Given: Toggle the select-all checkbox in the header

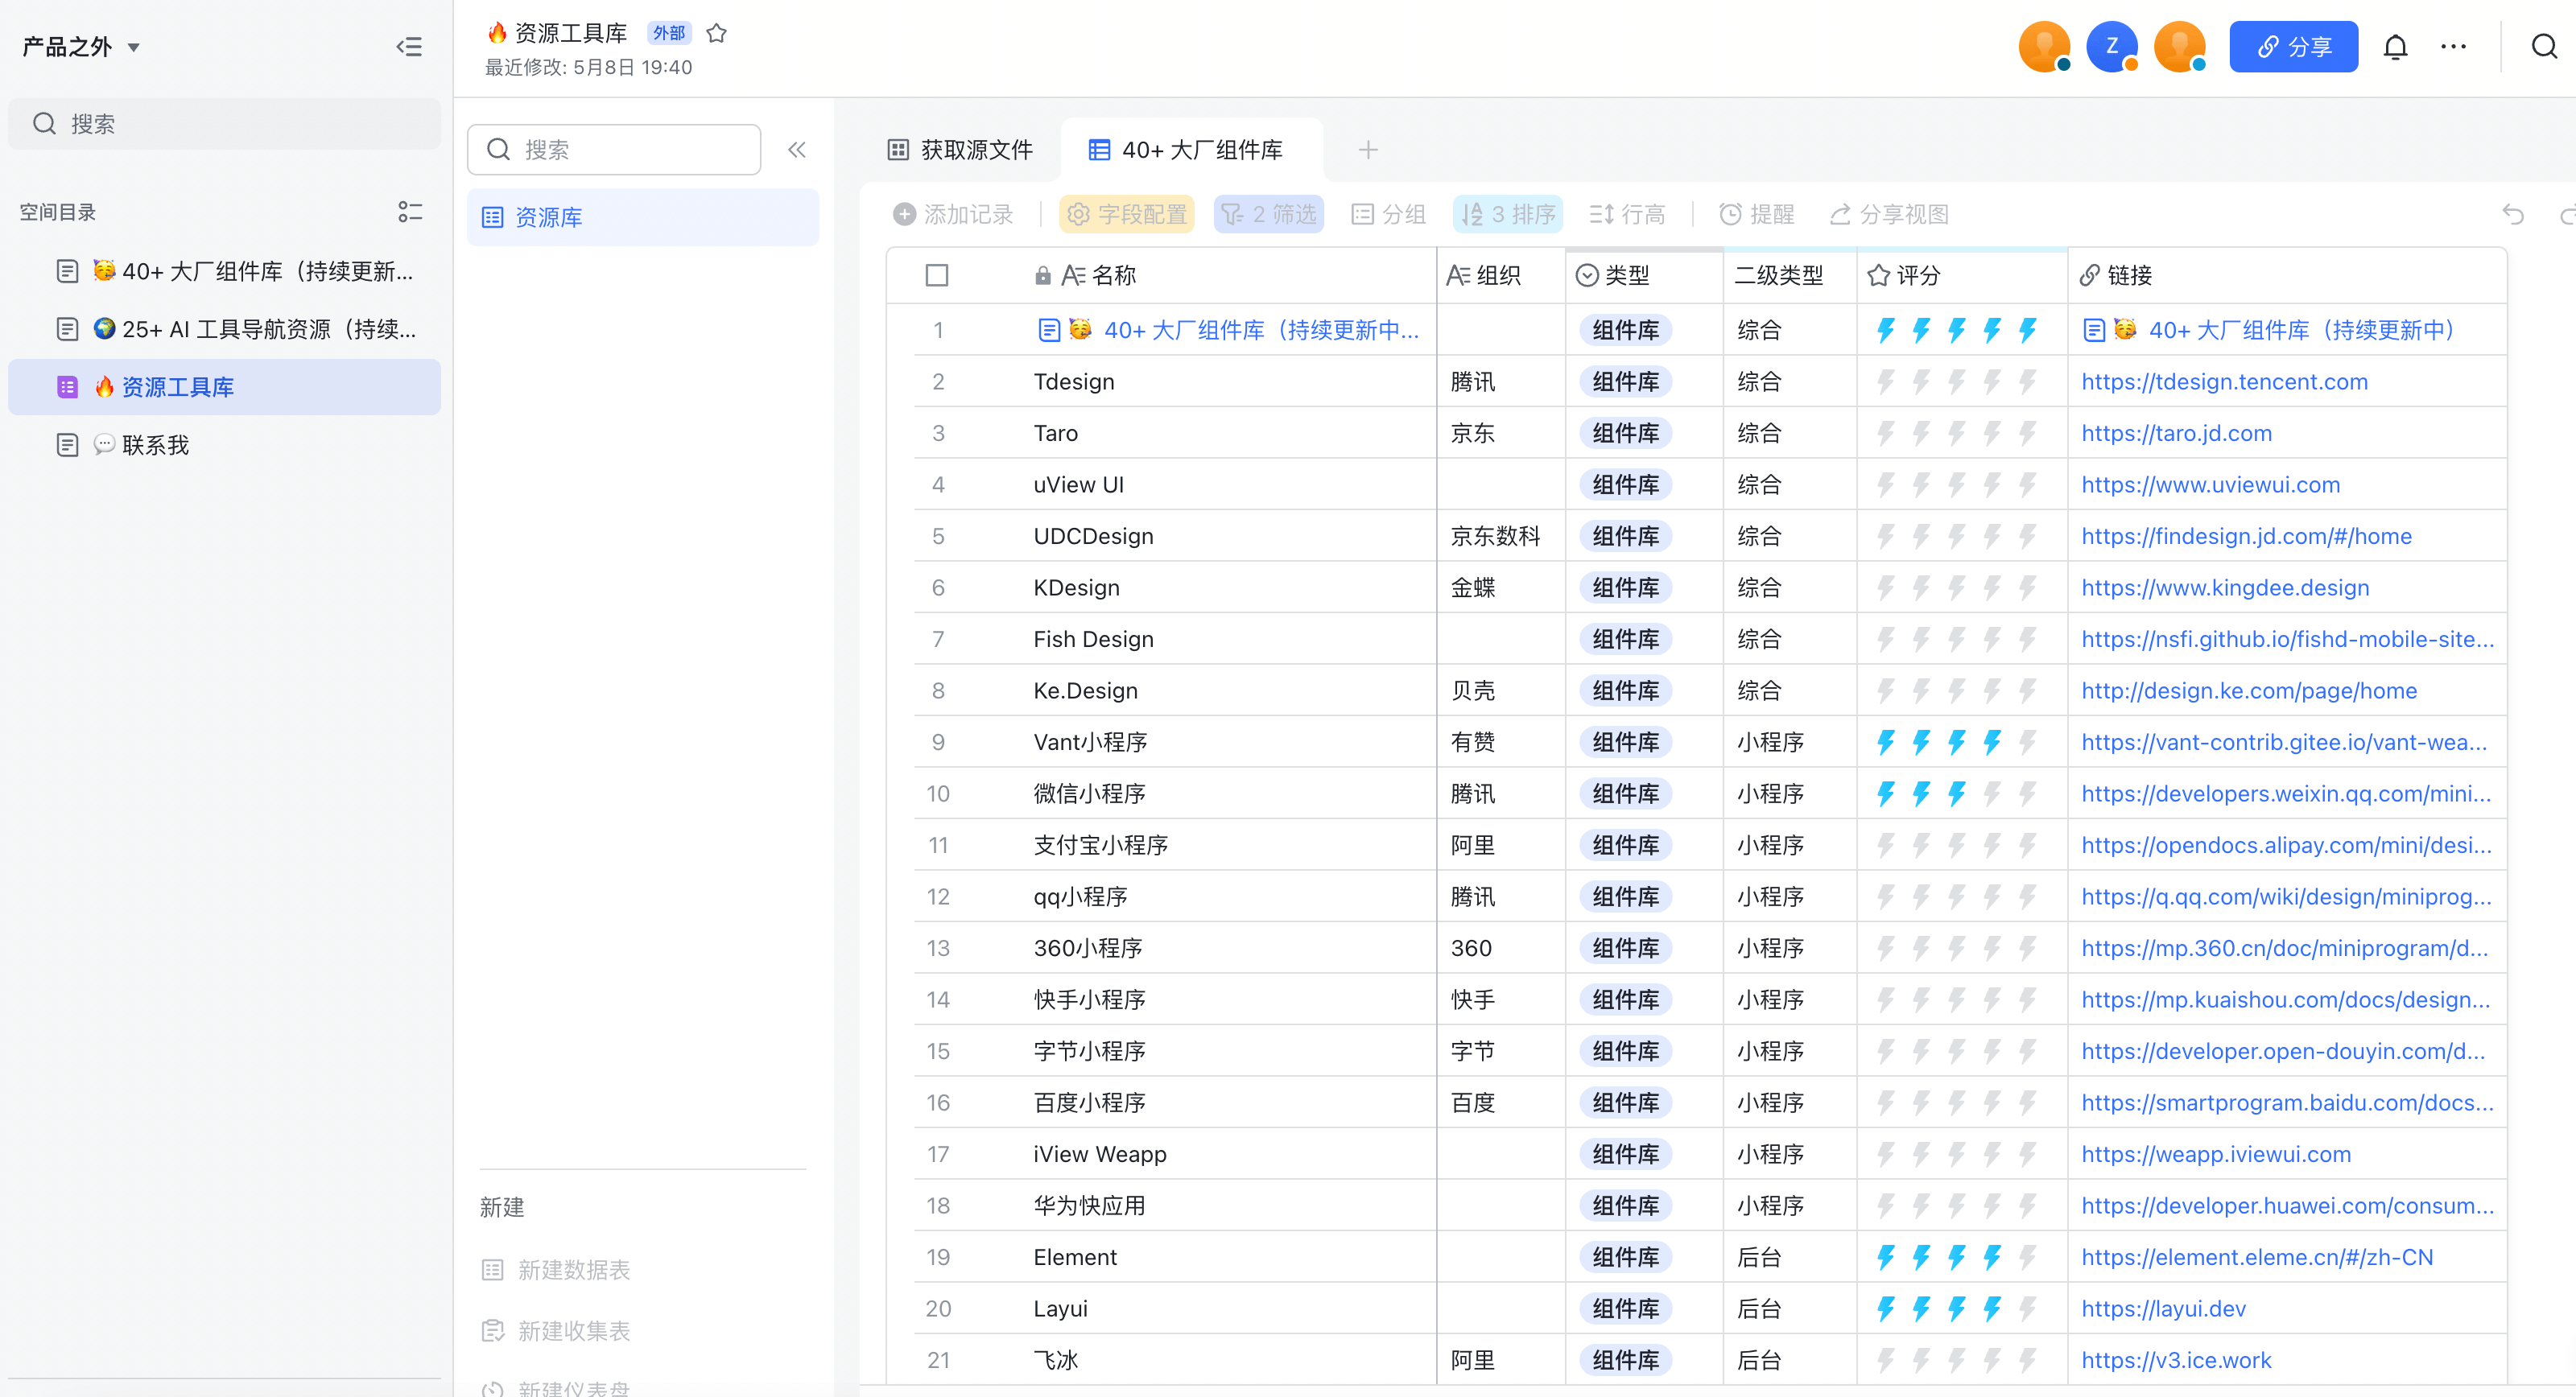Looking at the screenshot, I should [x=937, y=275].
